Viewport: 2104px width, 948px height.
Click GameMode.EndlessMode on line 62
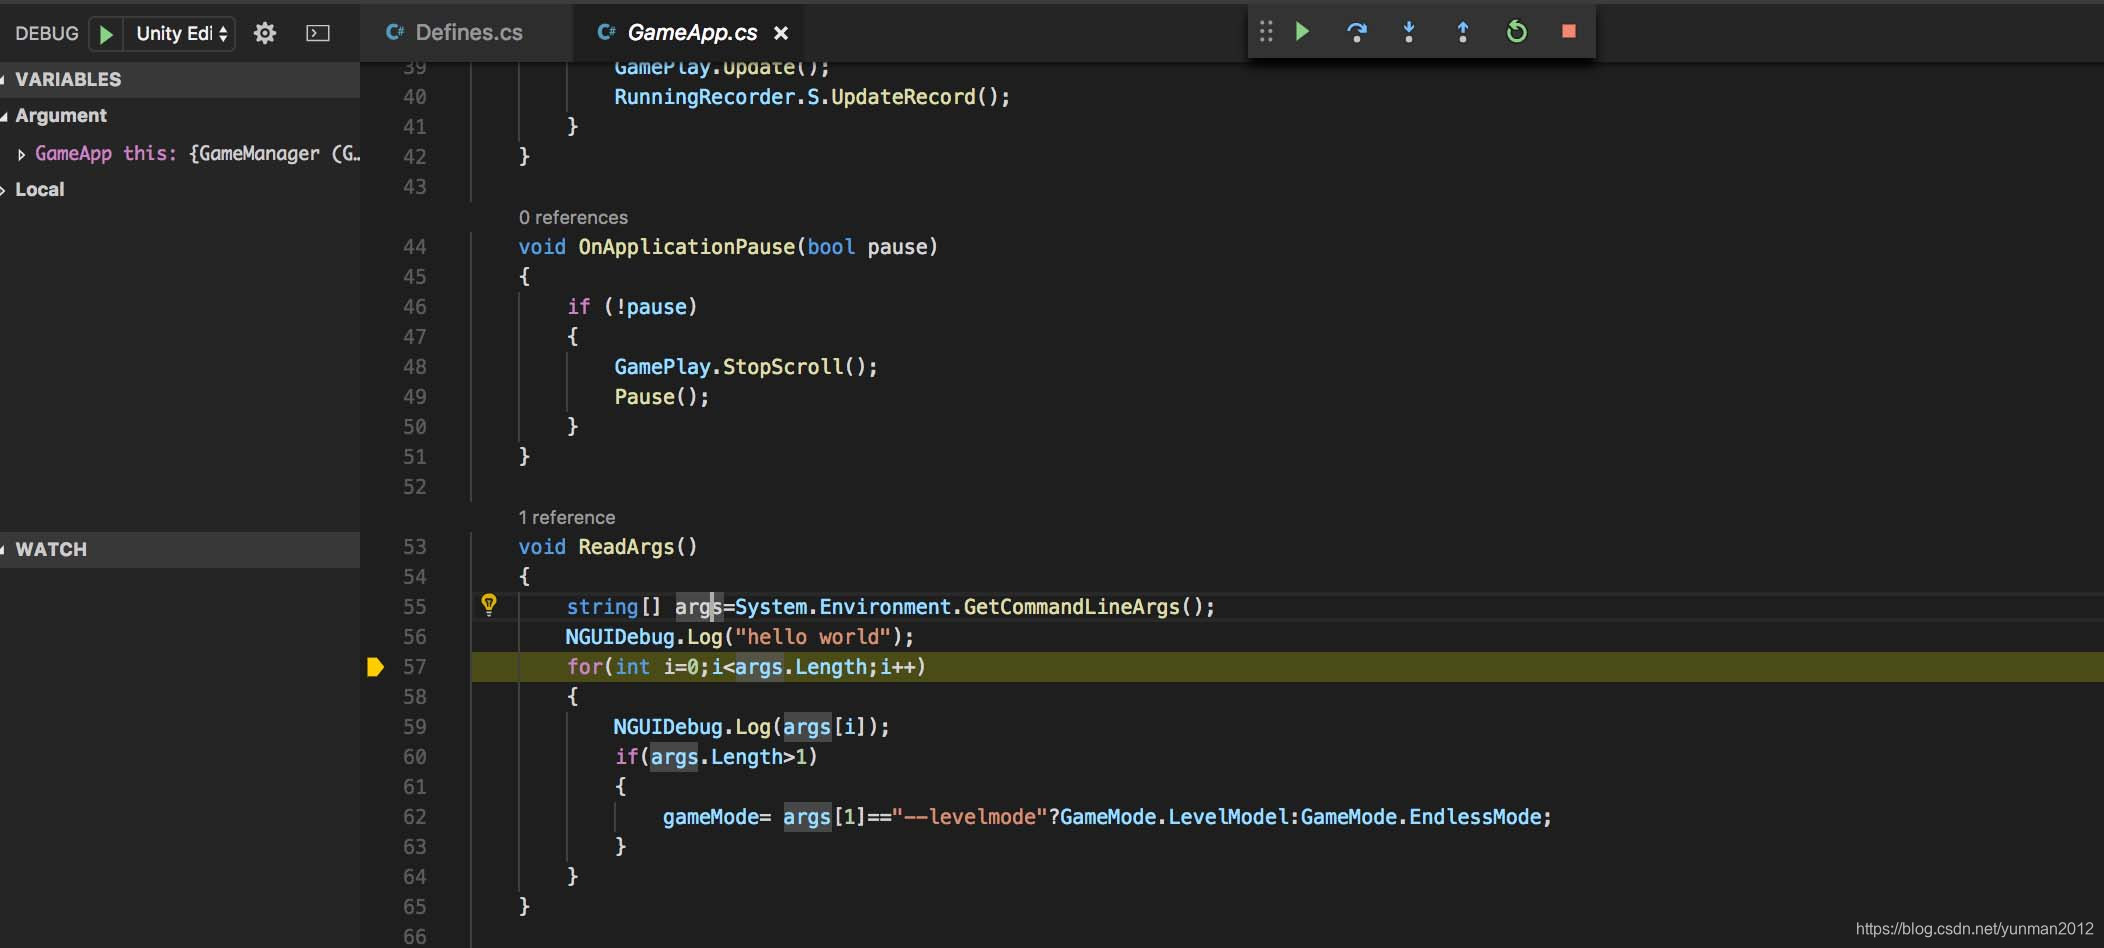(1420, 817)
